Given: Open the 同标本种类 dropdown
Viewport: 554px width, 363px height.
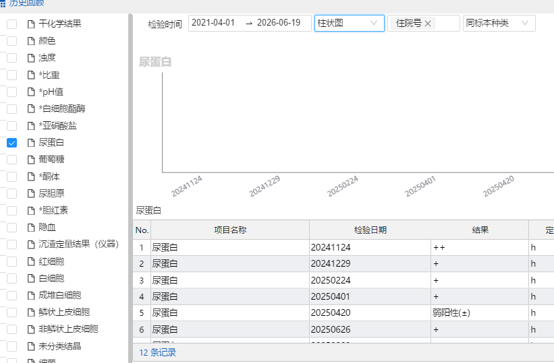Looking at the screenshot, I should 499,23.
